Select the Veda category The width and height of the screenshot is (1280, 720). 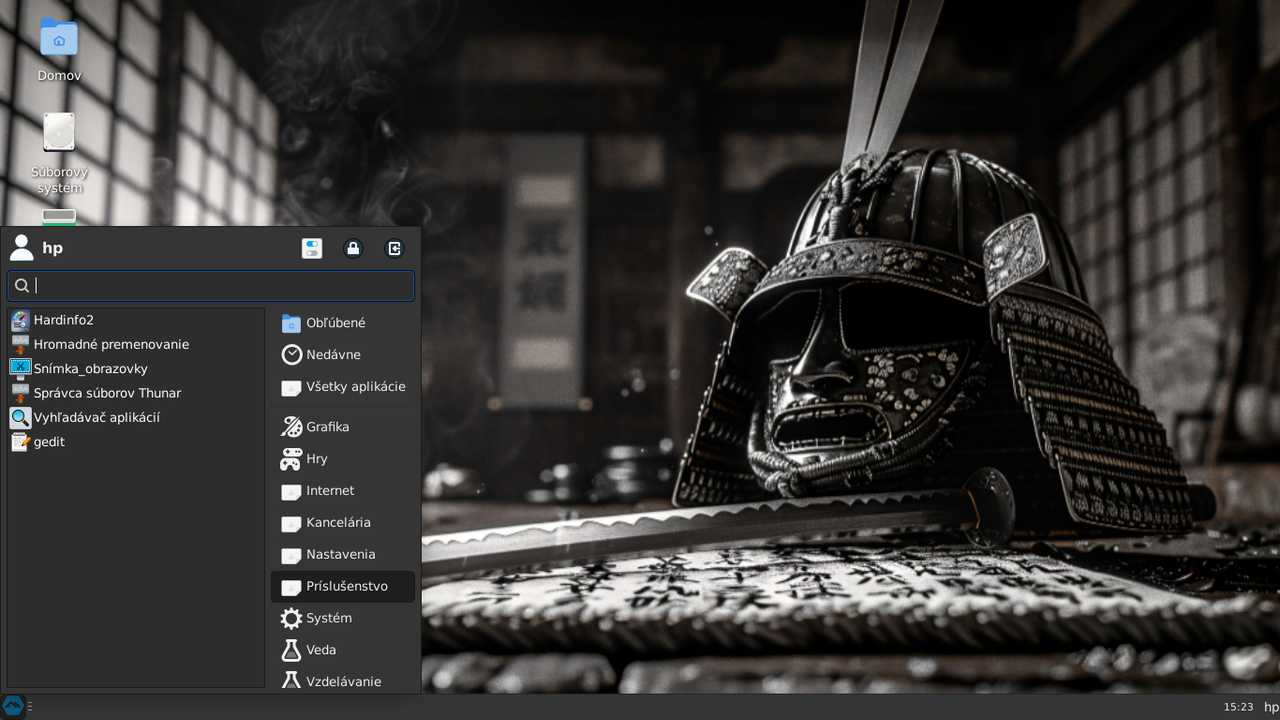click(x=343, y=651)
